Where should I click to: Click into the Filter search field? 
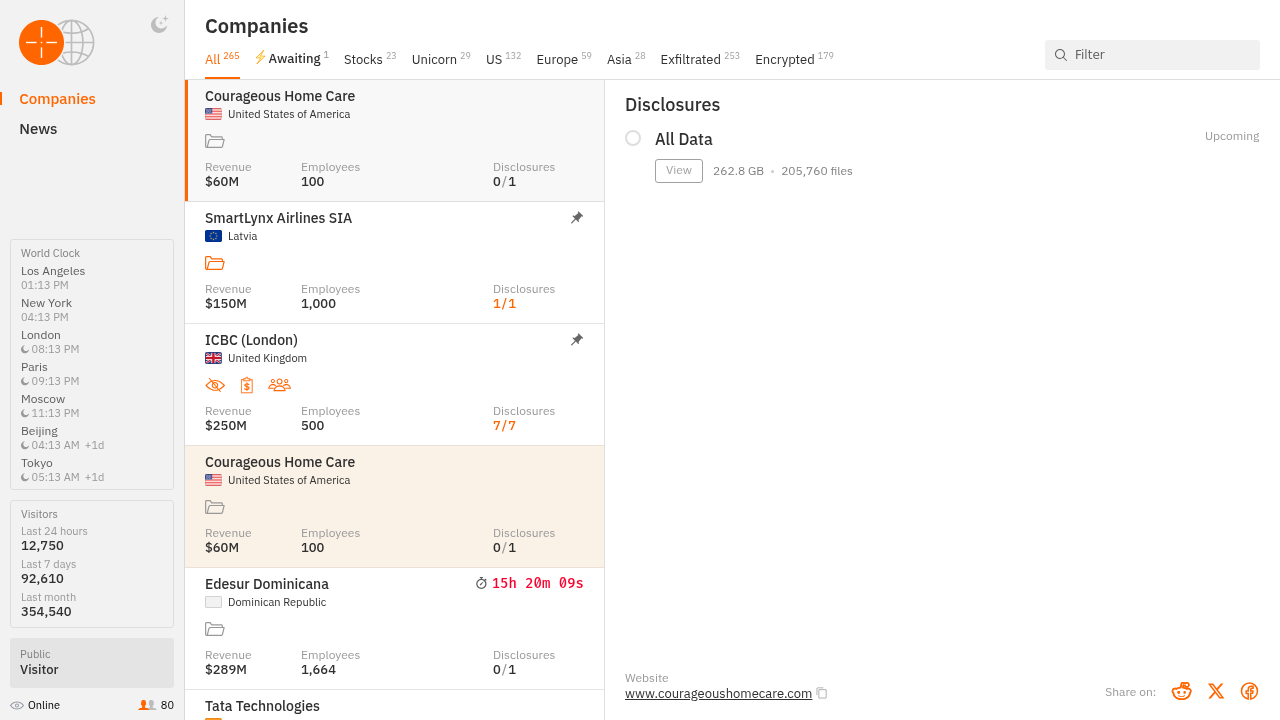tap(1160, 55)
